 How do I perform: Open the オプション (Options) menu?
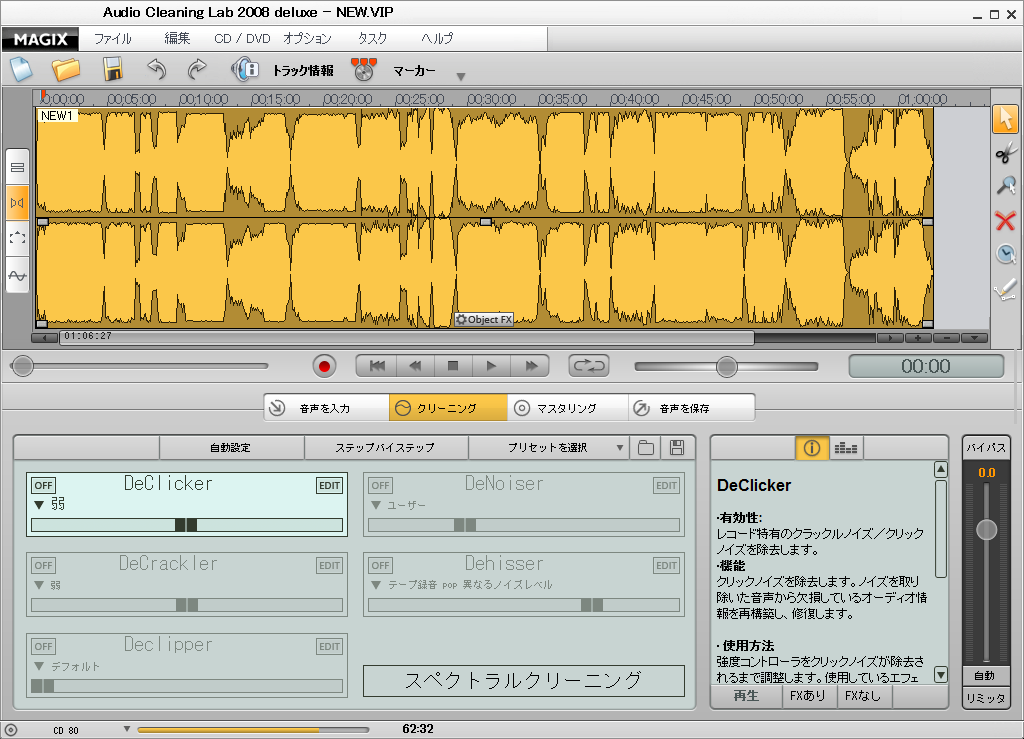click(x=308, y=39)
